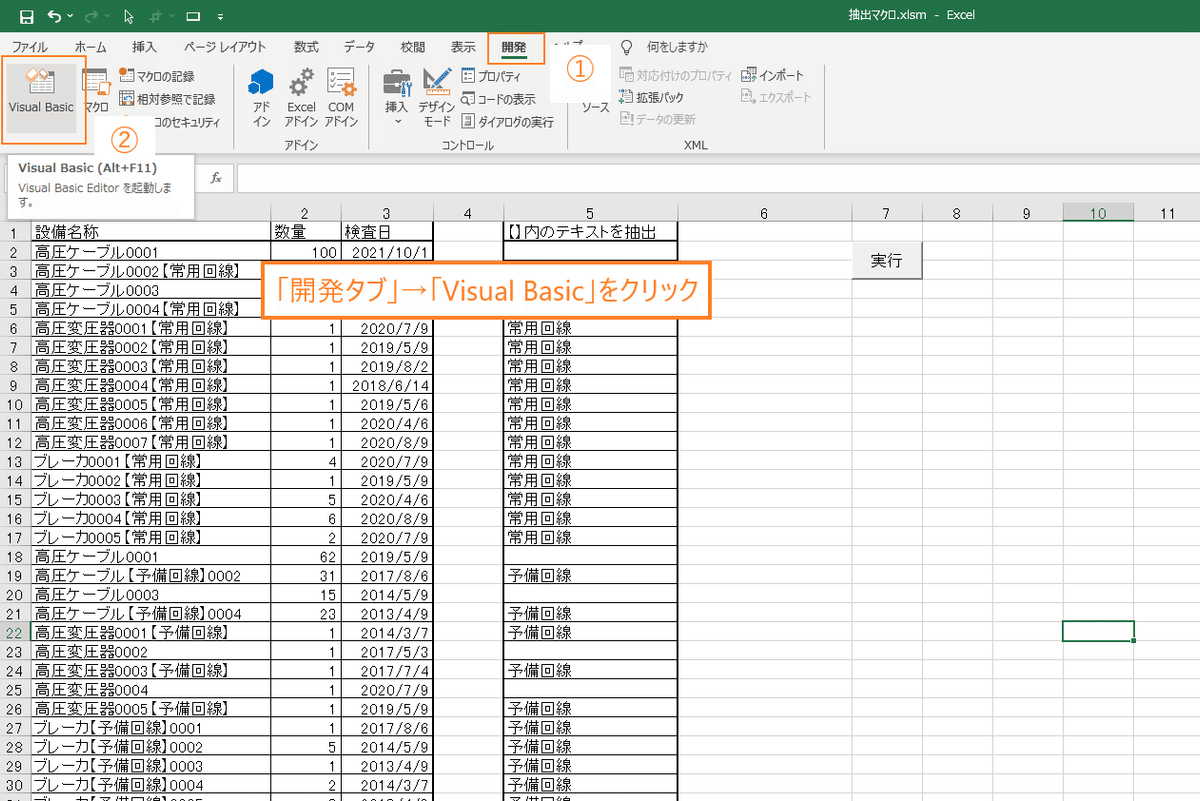Select the 予備回線 cell in row 19
This screenshot has width=1200, height=801.
591,575
